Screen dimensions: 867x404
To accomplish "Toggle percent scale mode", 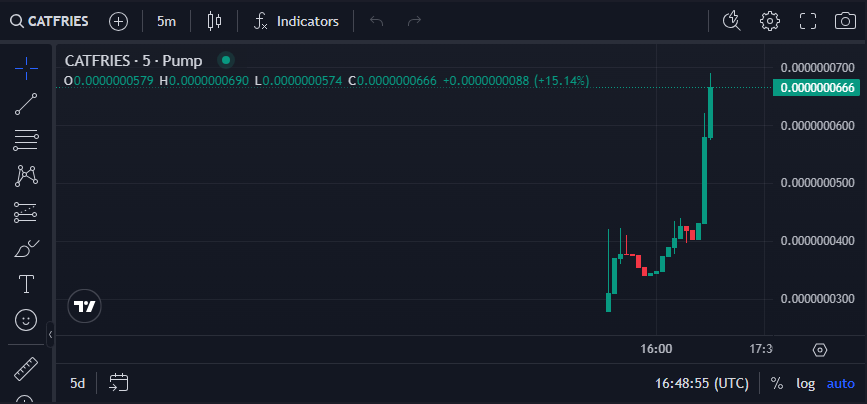I will click(777, 384).
